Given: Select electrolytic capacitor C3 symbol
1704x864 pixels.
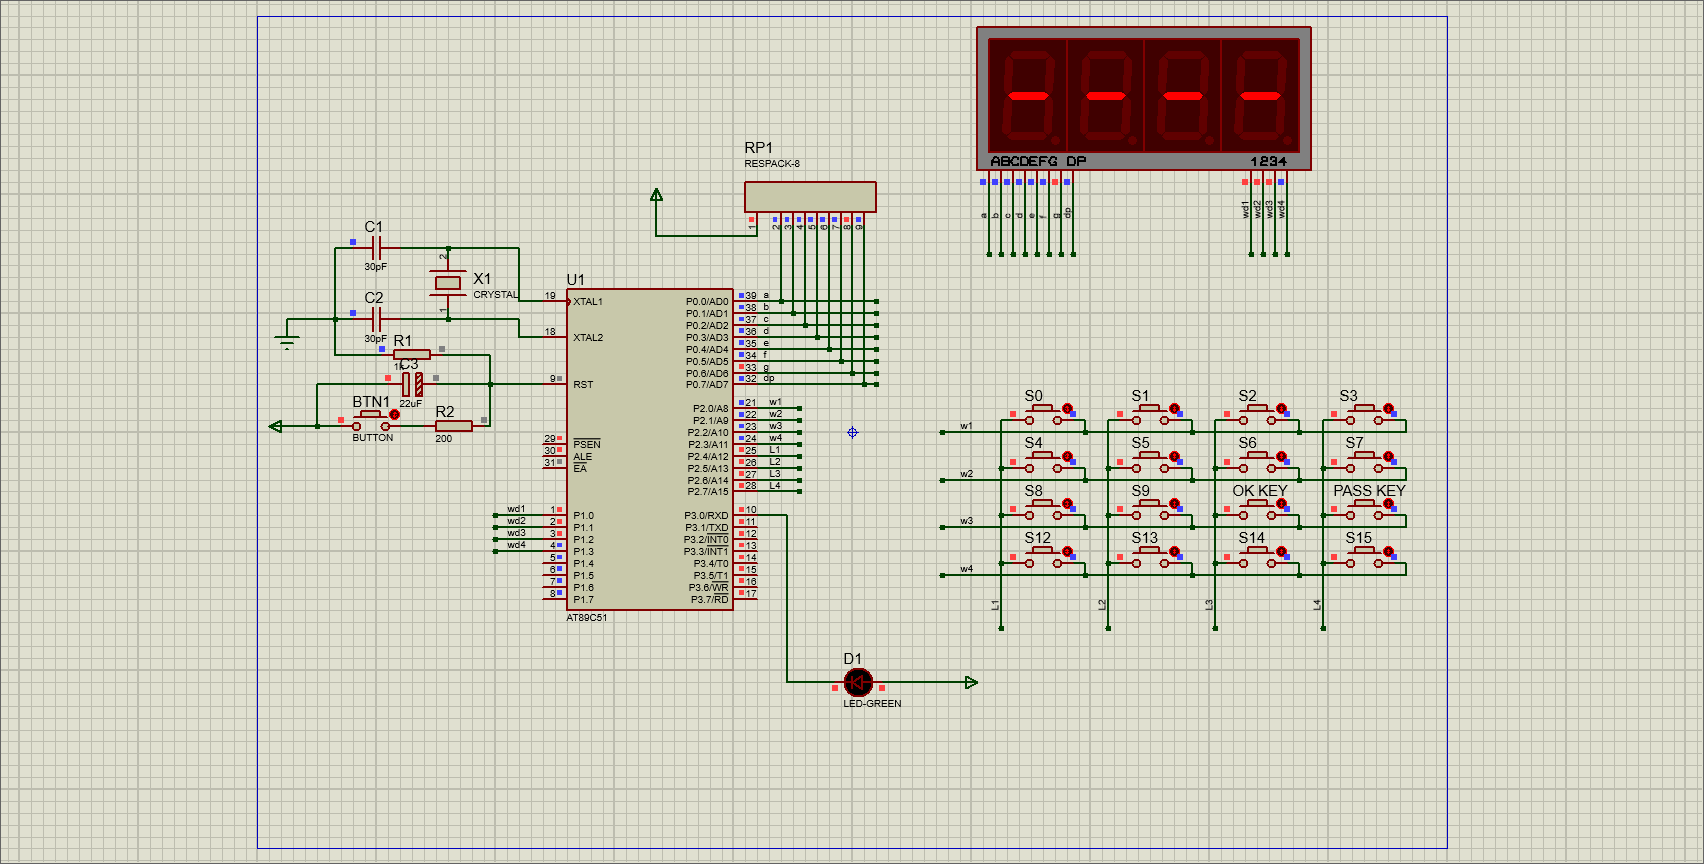Looking at the screenshot, I should click(x=412, y=383).
